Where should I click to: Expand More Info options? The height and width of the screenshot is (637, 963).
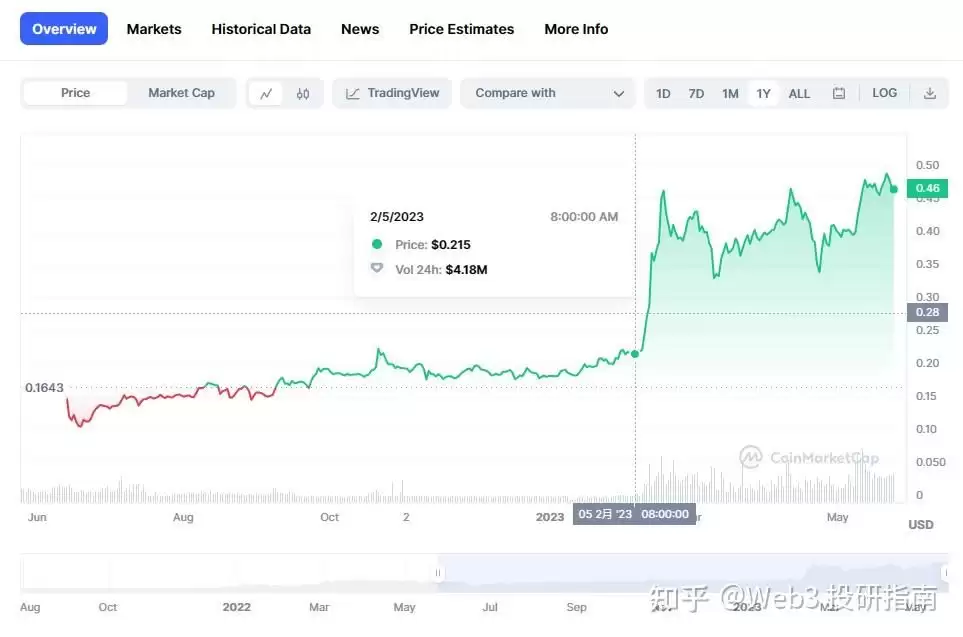point(576,29)
